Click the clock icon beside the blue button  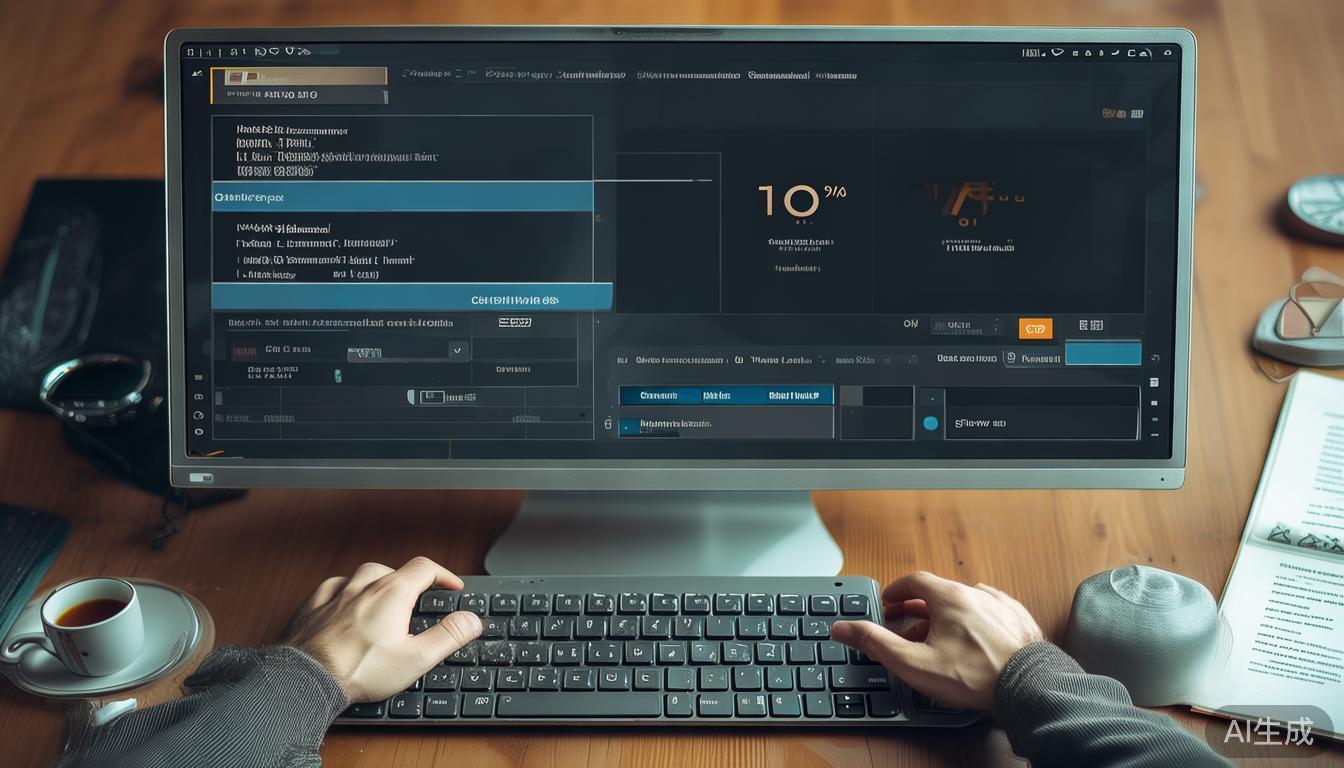coord(1011,357)
